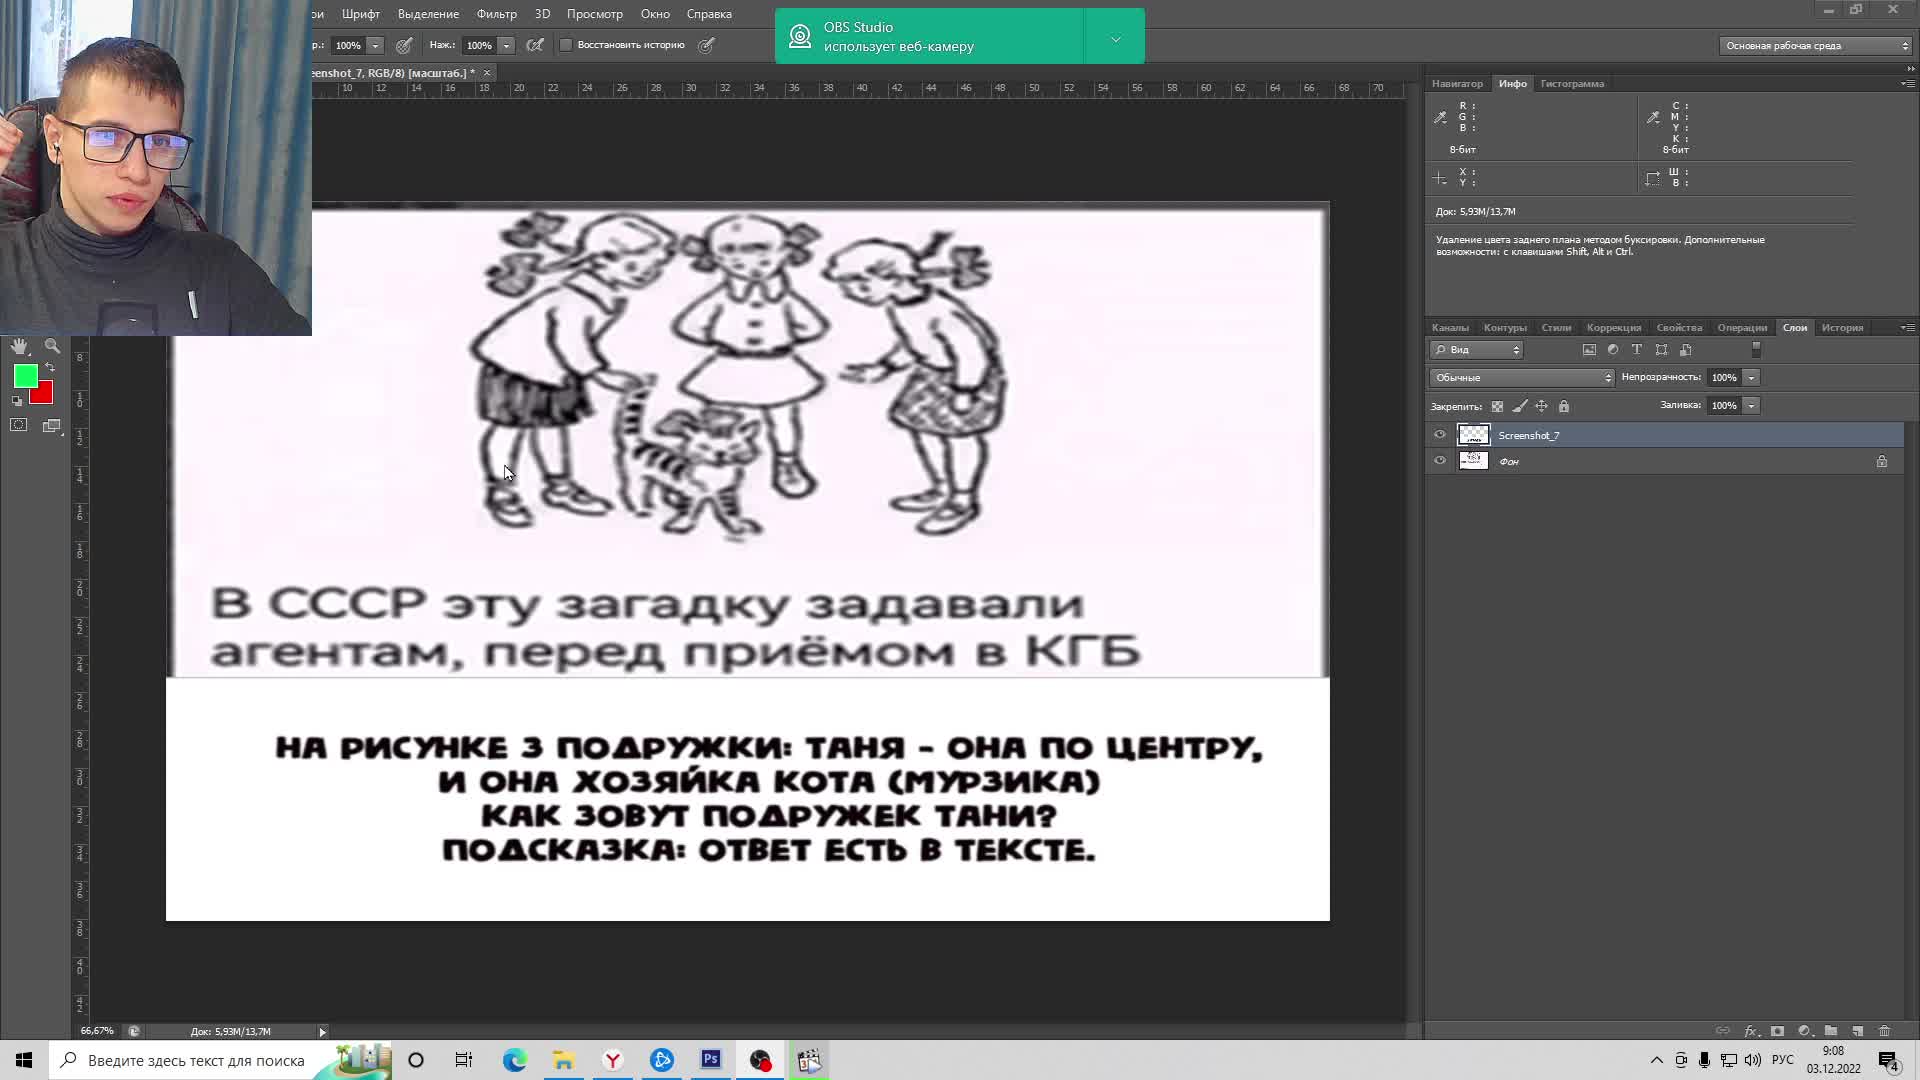Open the Непрозрачность opacity dropdown arrow
The height and width of the screenshot is (1080, 1920).
tap(1751, 377)
